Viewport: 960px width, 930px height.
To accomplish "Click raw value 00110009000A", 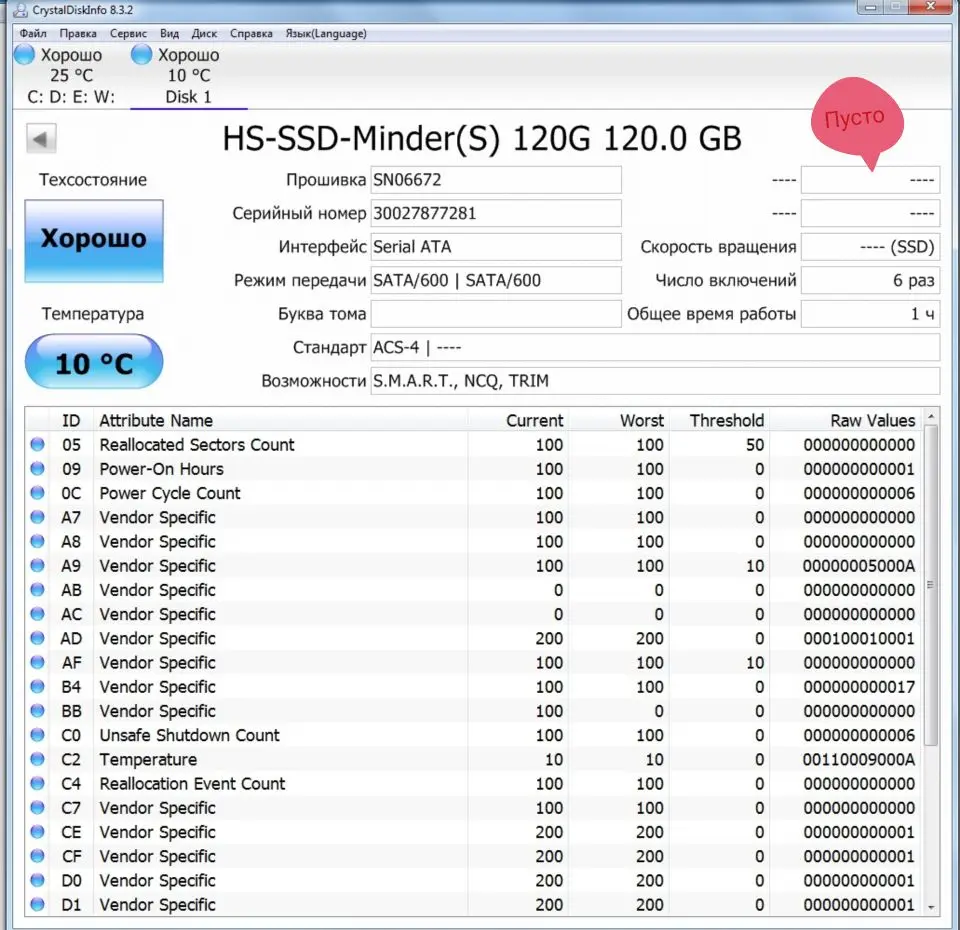I will click(858, 760).
